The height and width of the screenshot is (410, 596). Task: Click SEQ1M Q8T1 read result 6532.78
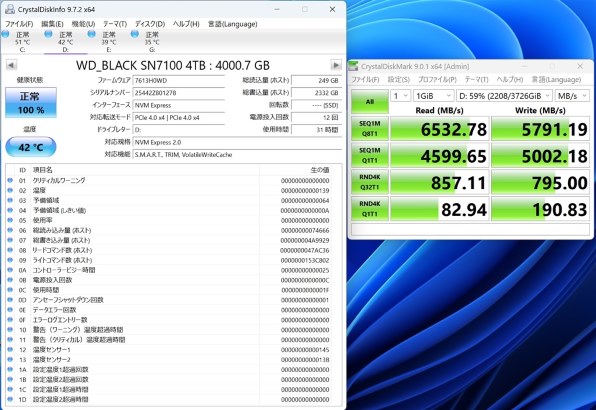440,129
